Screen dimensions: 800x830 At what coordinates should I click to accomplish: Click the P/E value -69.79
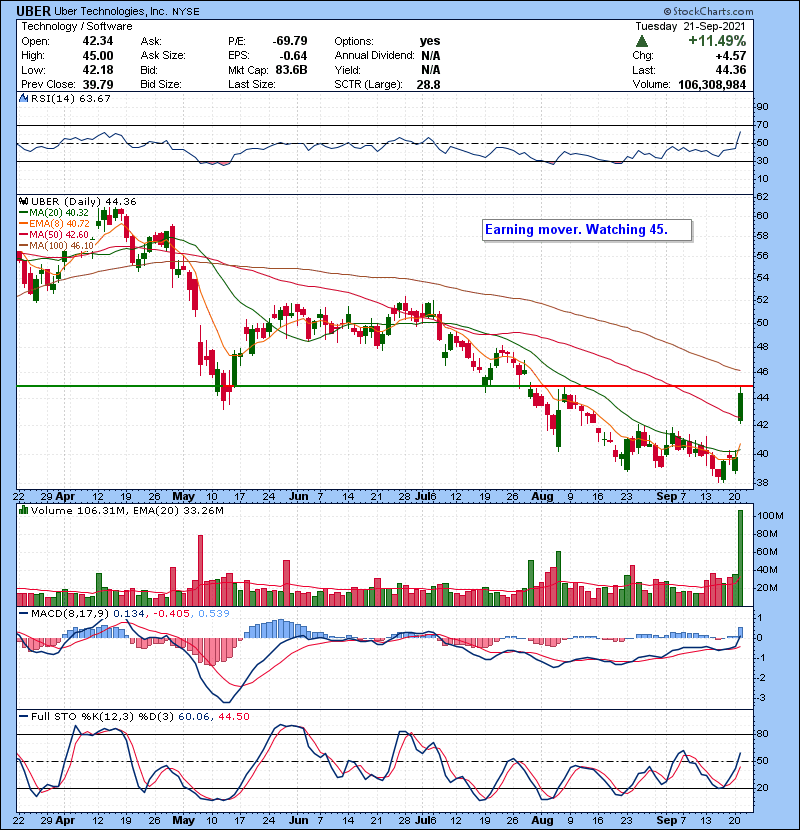tap(290, 41)
